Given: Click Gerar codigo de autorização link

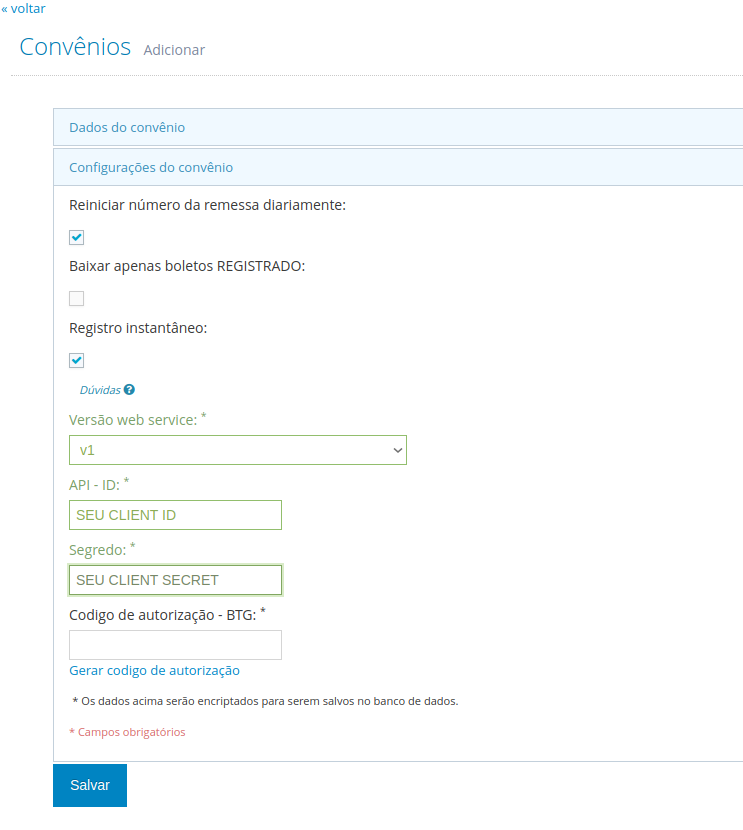Looking at the screenshot, I should click(155, 671).
